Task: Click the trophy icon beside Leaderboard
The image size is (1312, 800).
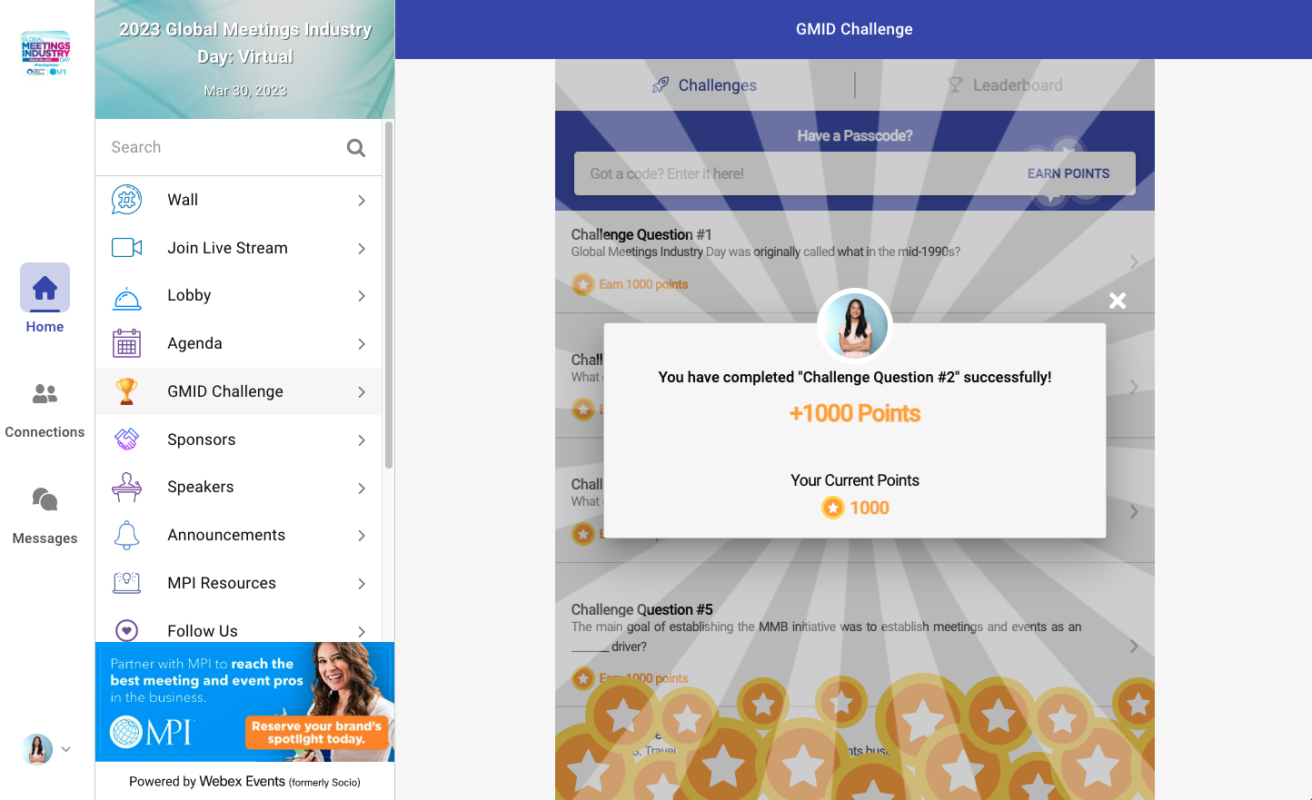Action: pyautogui.click(x=955, y=85)
